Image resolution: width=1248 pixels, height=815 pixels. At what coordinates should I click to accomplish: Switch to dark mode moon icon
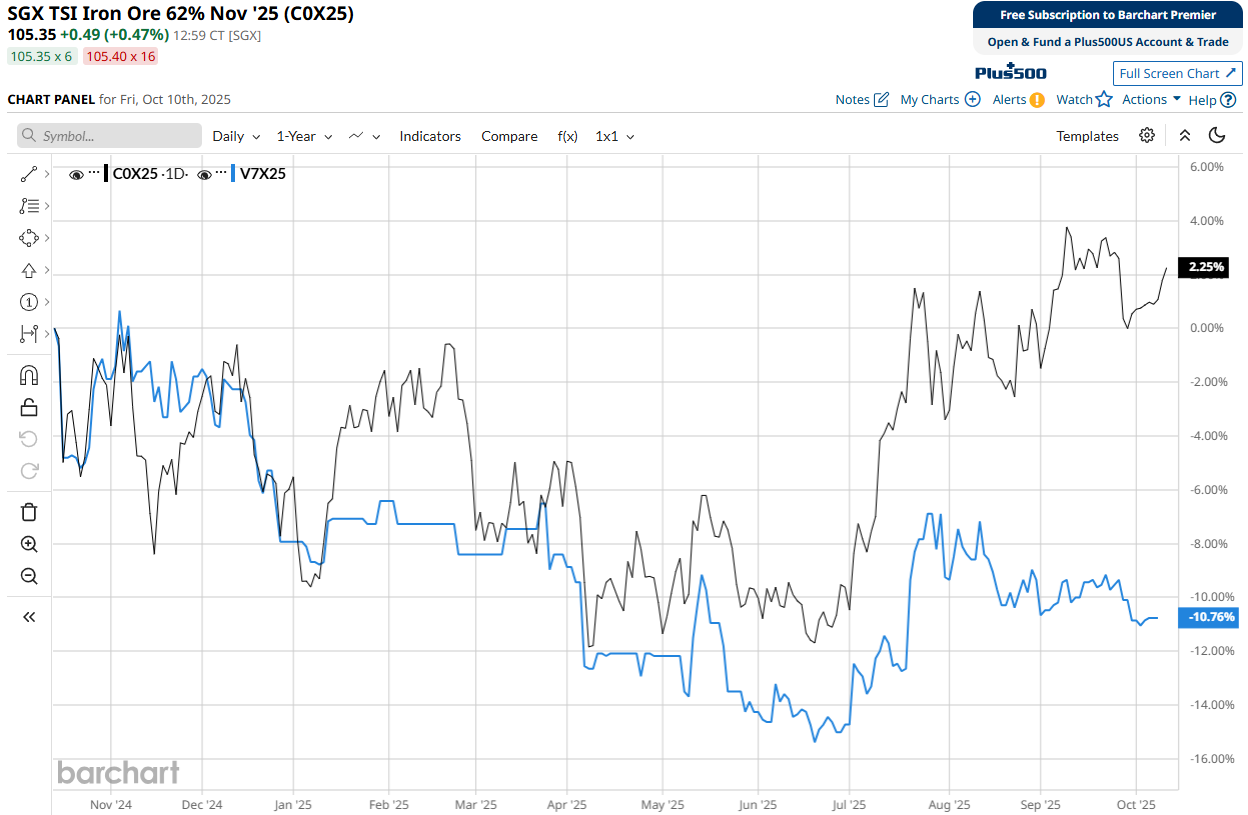pos(1217,136)
